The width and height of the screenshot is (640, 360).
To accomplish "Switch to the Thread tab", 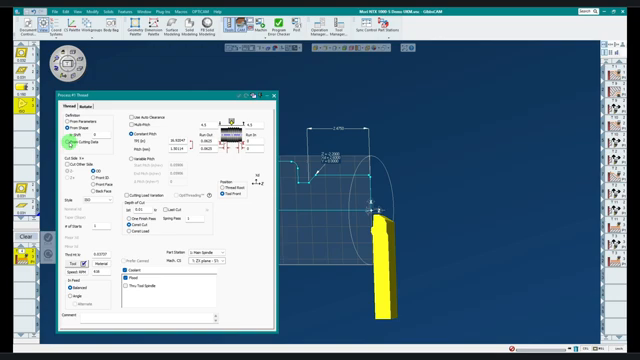I will 69,106.
